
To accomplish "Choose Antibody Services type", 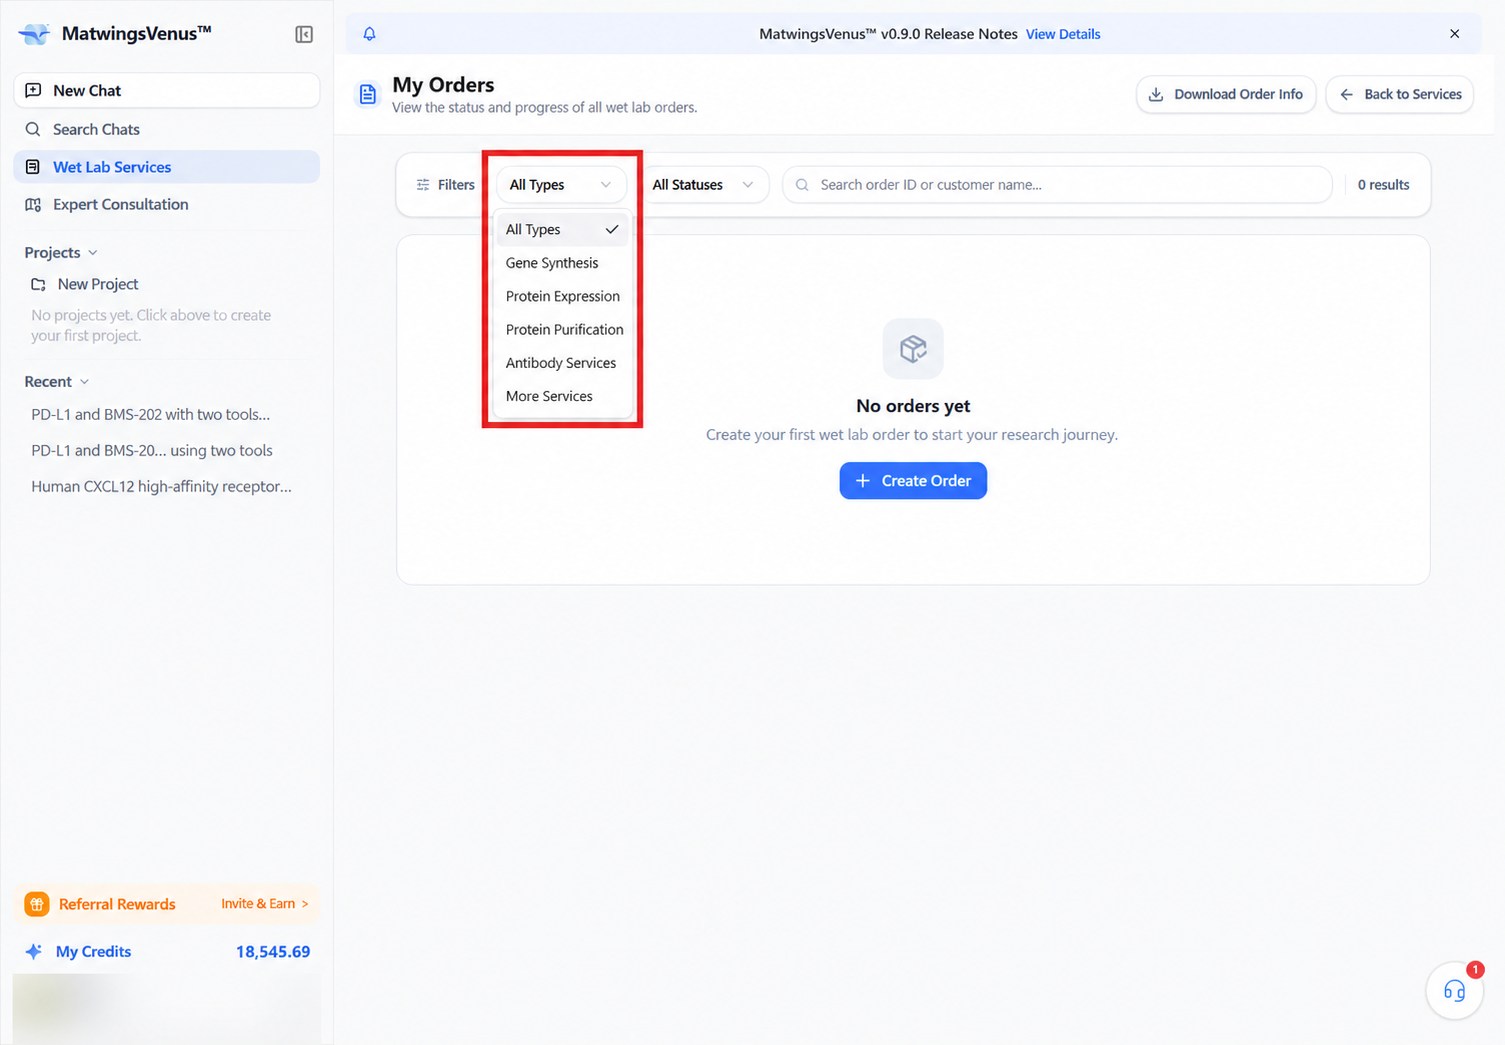I will click(562, 363).
